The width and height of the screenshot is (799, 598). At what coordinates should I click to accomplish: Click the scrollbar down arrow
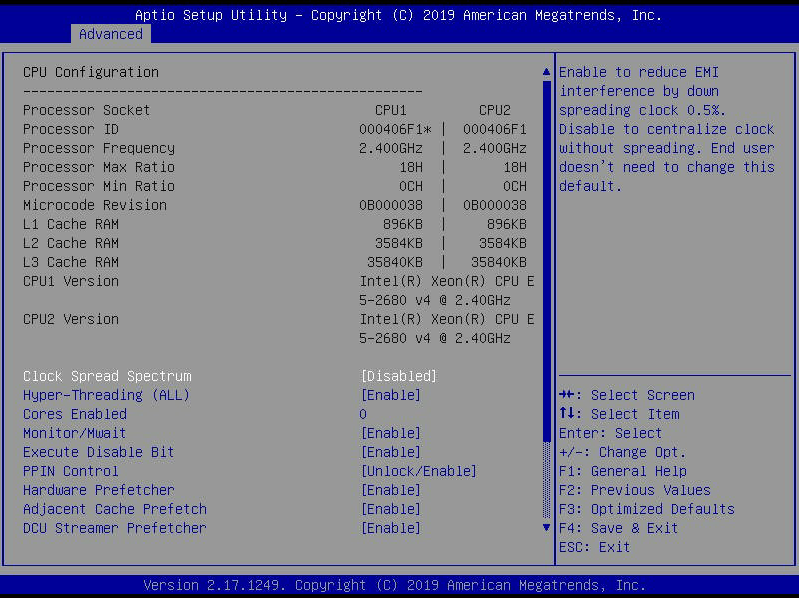pyautogui.click(x=546, y=527)
